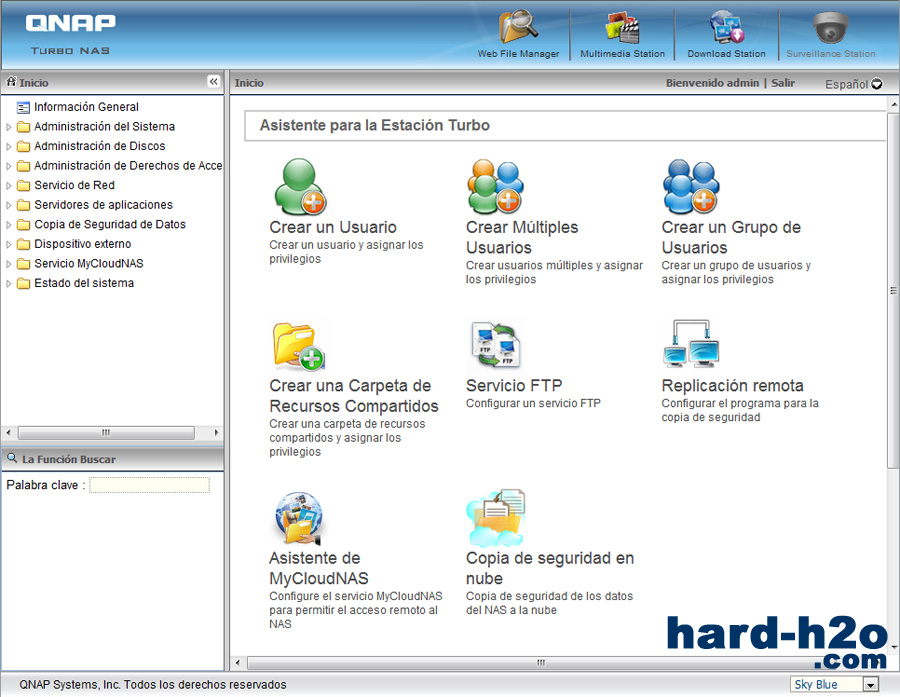The width and height of the screenshot is (900, 697).
Task: Click Crear una Carpeta de Recursos Compartidos title
Action: [354, 396]
